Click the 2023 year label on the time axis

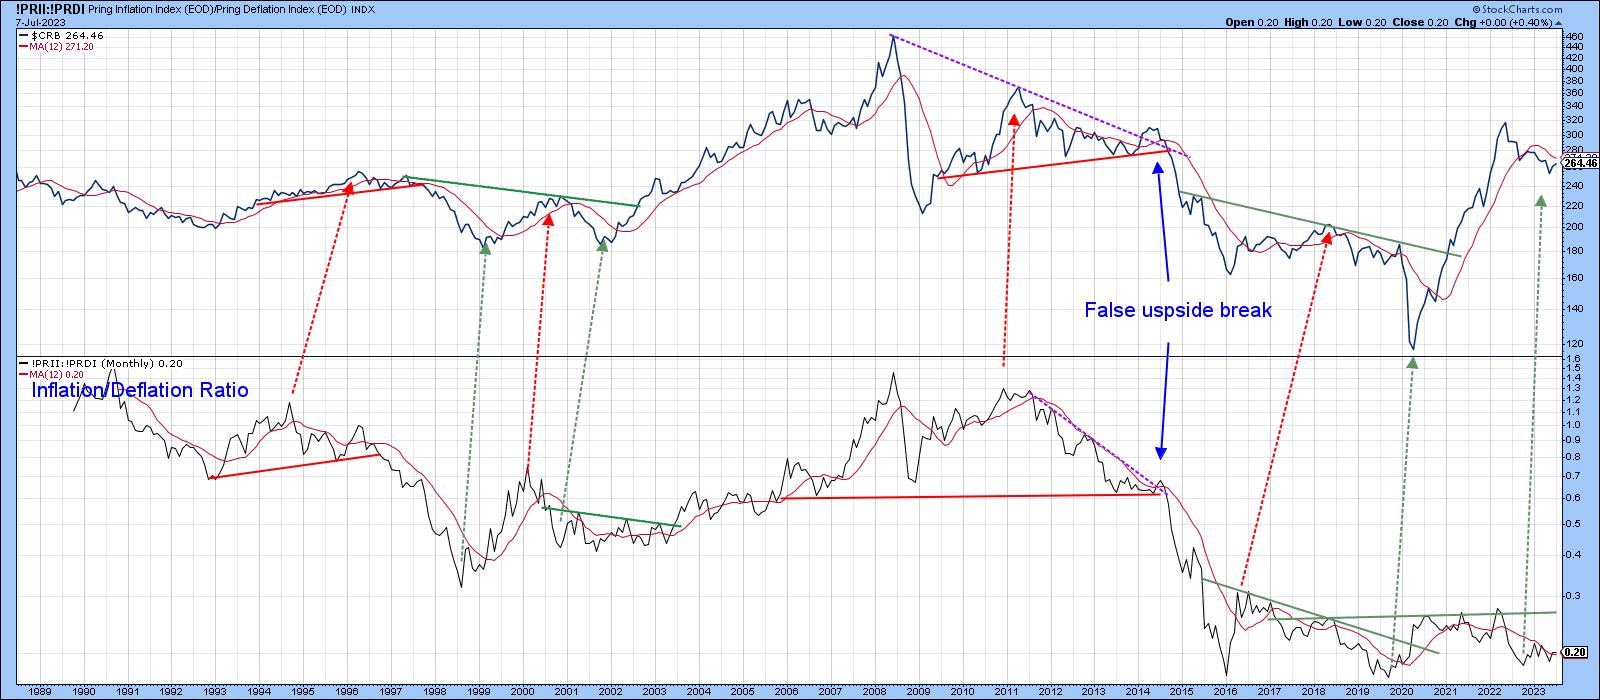pos(1531,691)
